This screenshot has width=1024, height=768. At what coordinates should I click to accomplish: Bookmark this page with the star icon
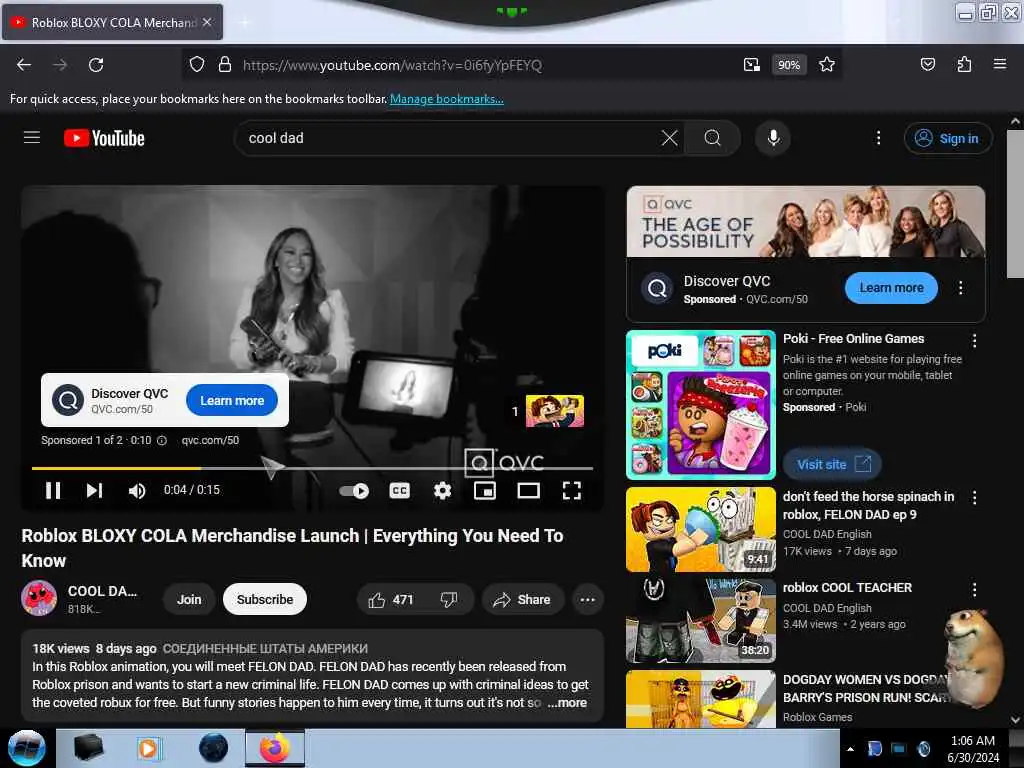point(827,65)
